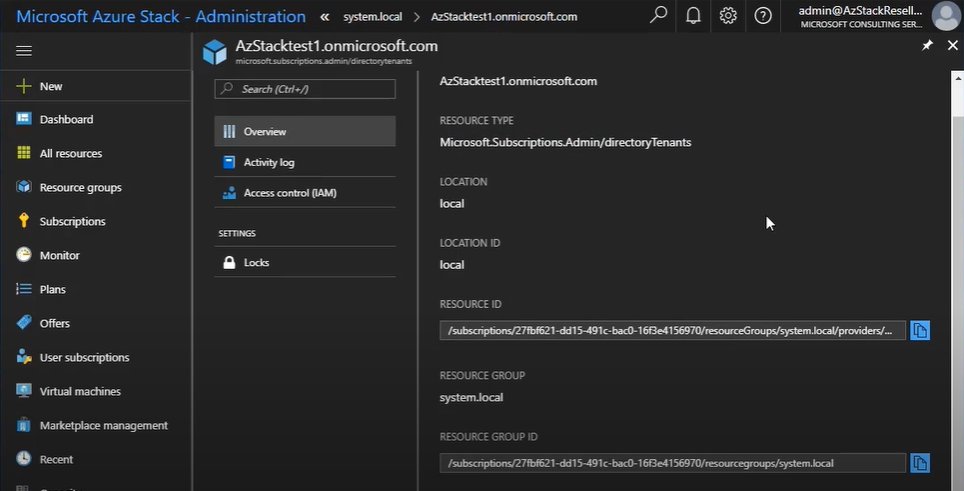
Task: Click system.local breadcrumb
Action: (373, 17)
